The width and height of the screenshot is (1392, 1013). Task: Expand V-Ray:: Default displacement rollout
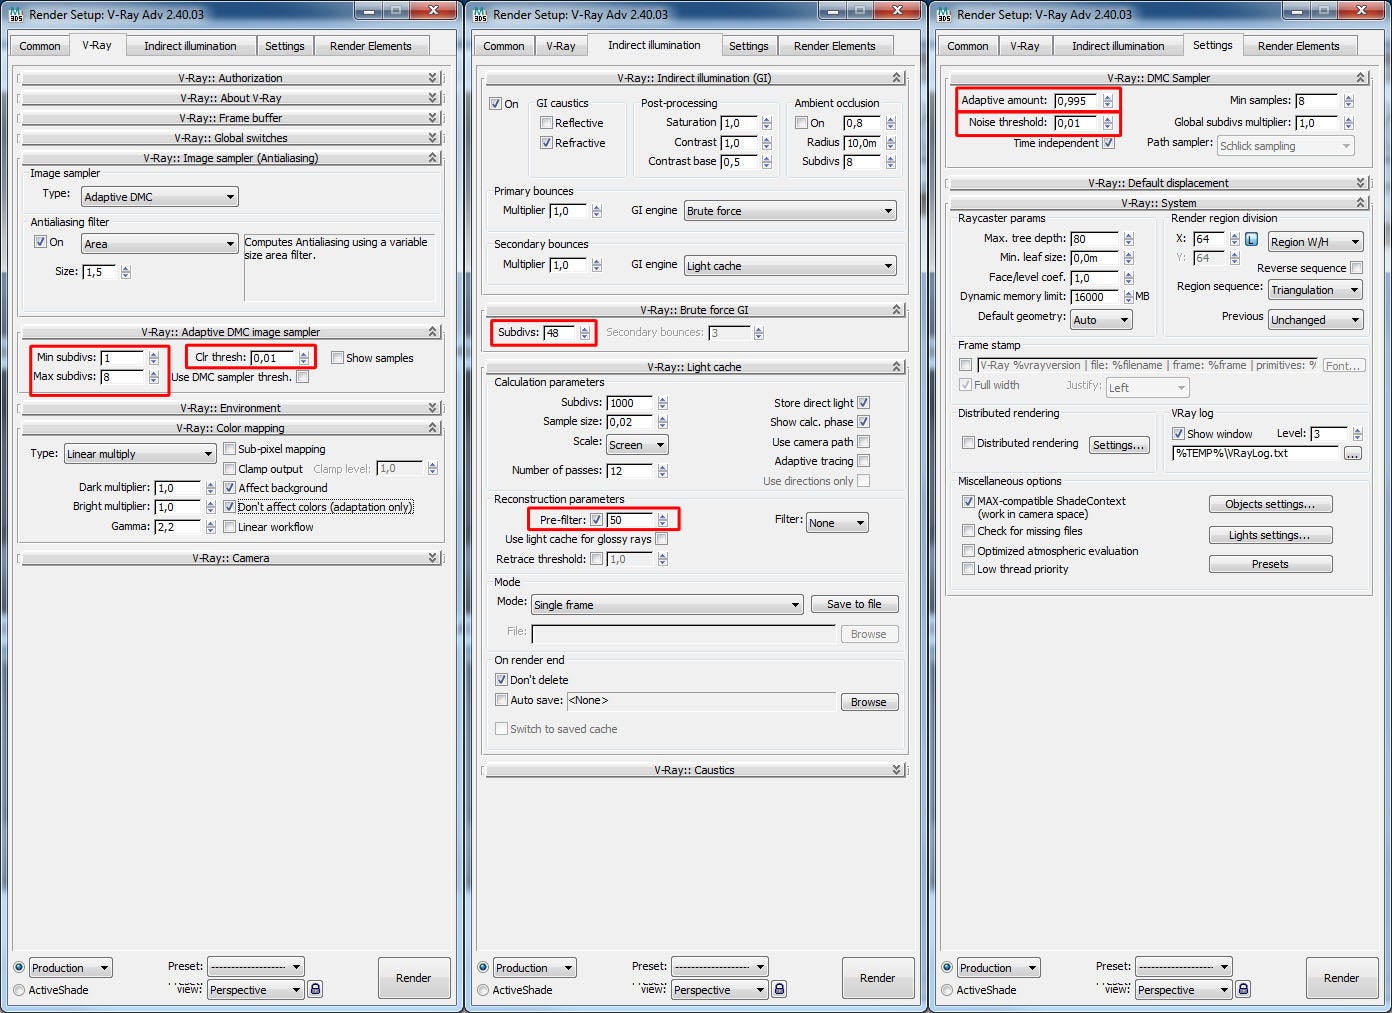tap(1158, 183)
